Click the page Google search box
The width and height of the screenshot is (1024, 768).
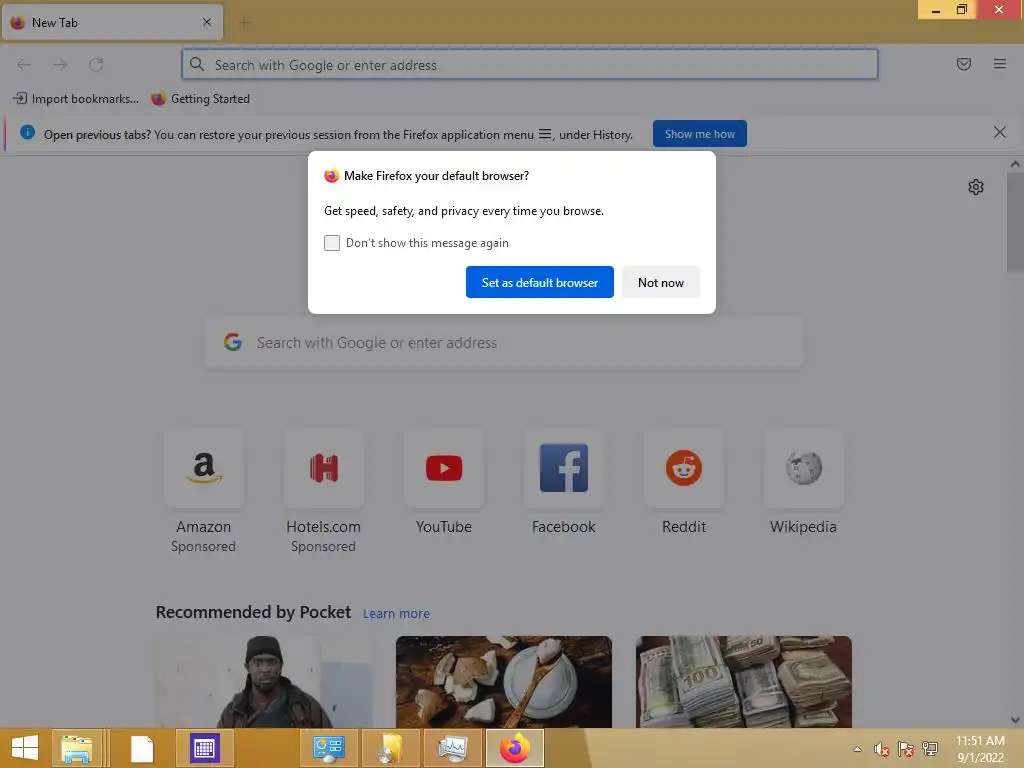click(x=504, y=343)
